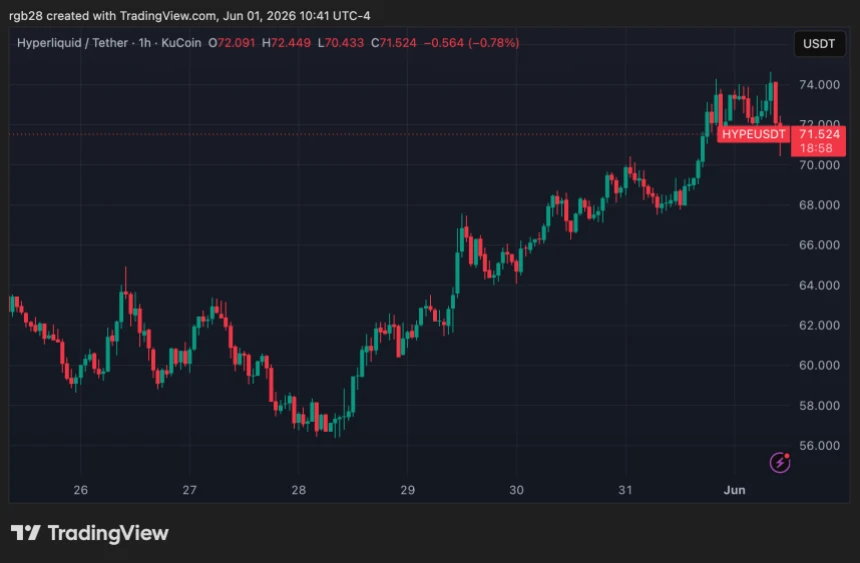Click the 71.524 current price tag
This screenshot has height=563, width=860.
coord(819,134)
